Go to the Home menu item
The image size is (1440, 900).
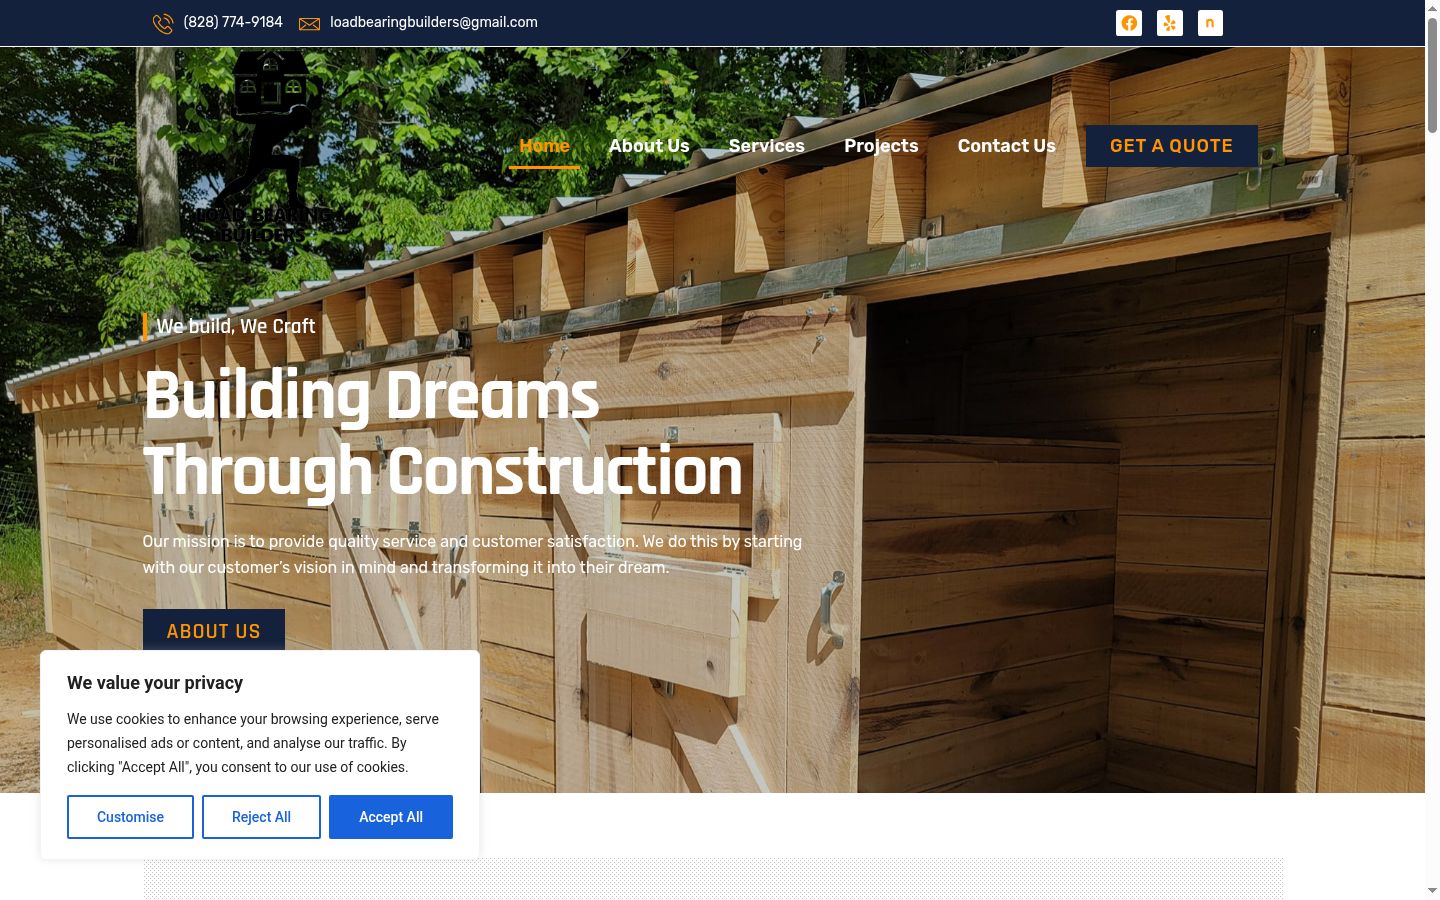tap(545, 146)
